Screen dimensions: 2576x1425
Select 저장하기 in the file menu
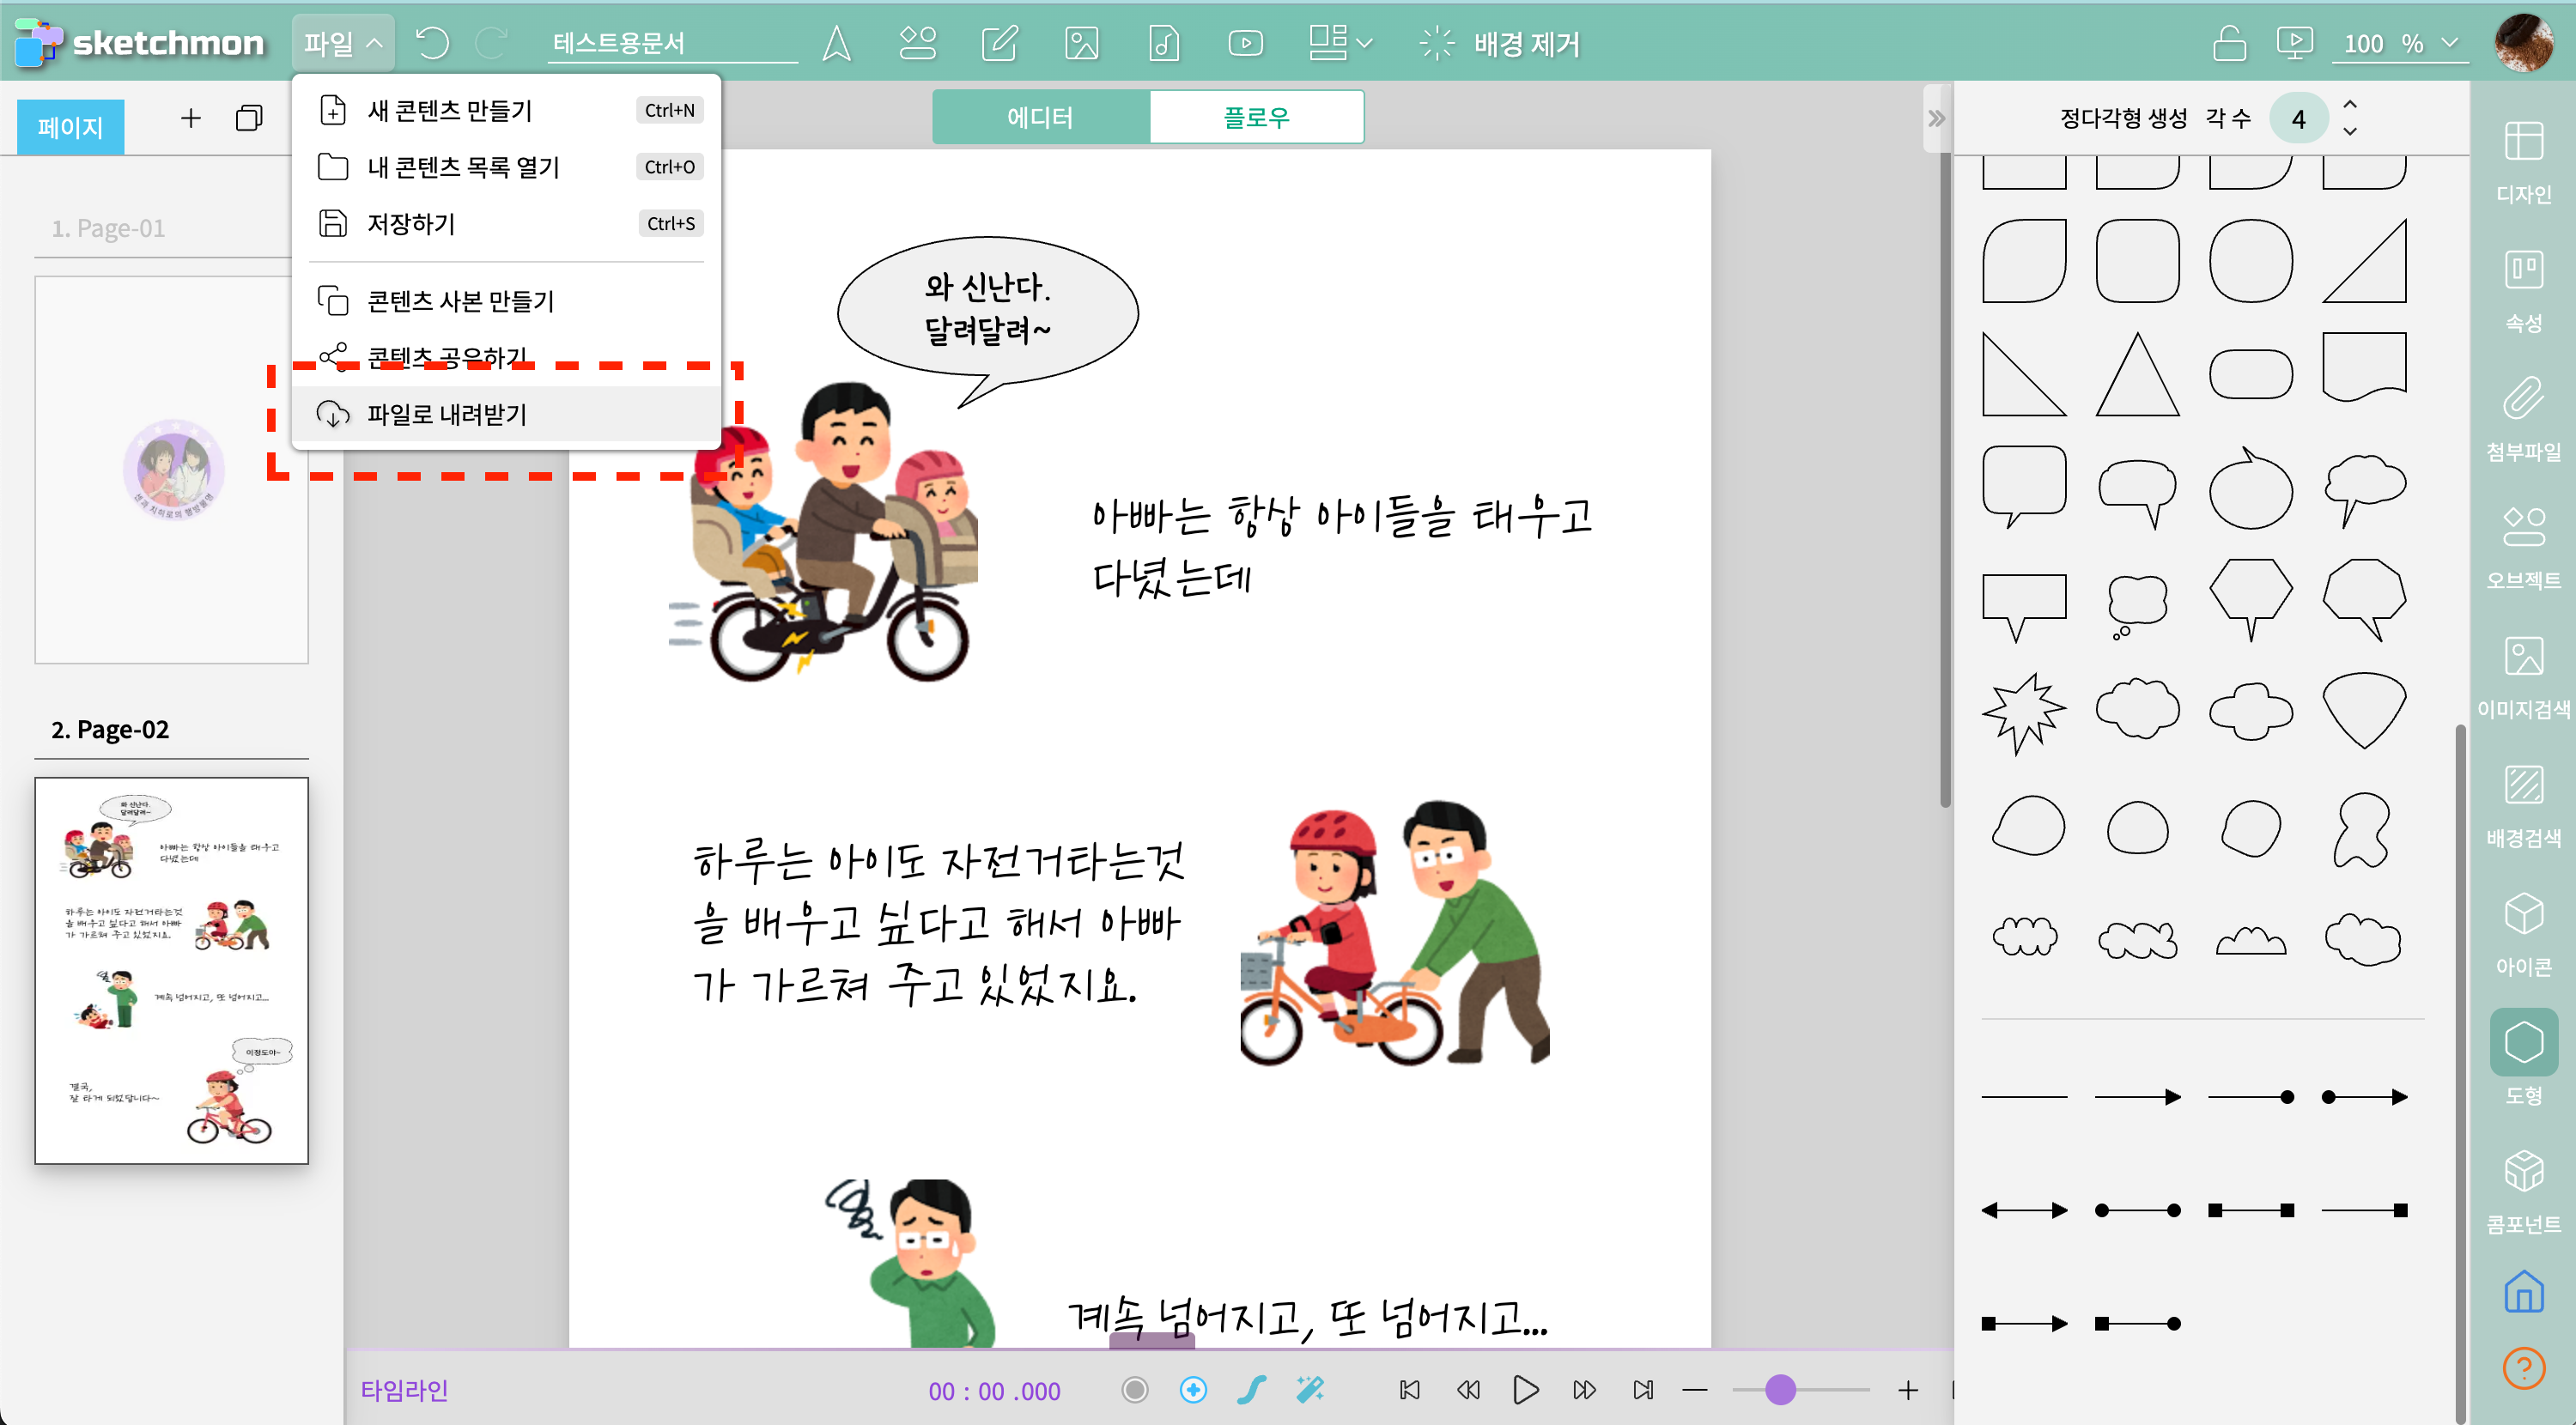click(411, 223)
